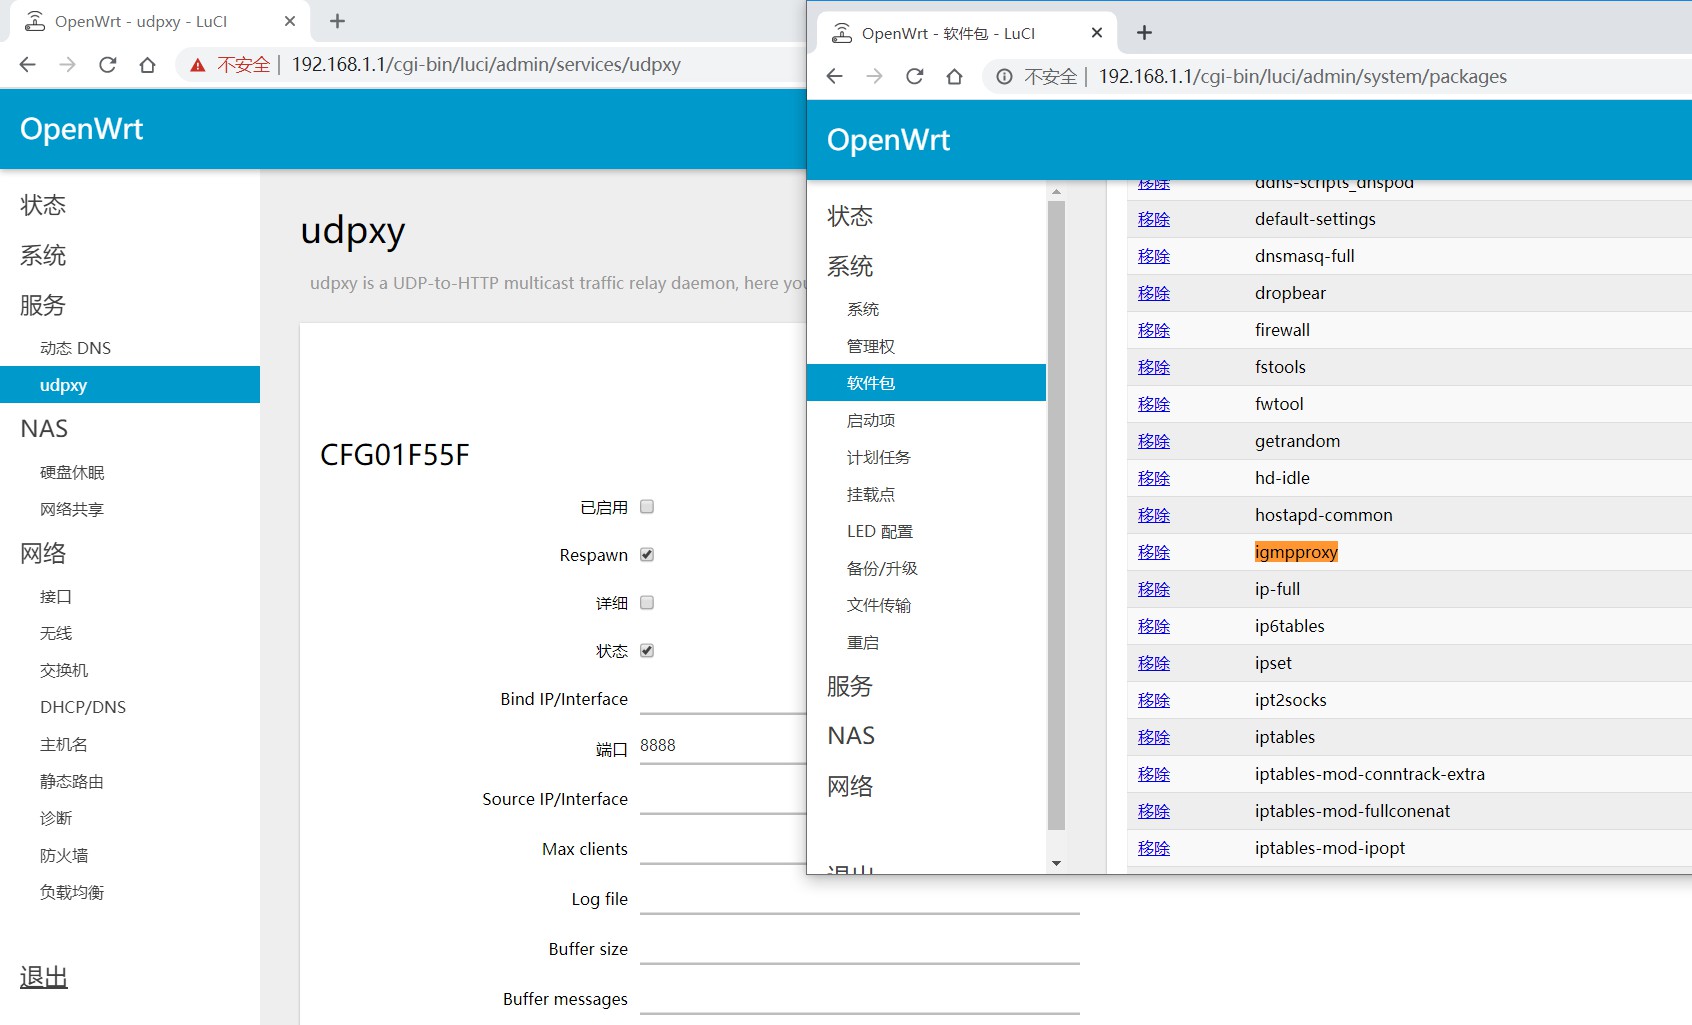Enable the 已启用 checkbox for udpxy

point(647,507)
